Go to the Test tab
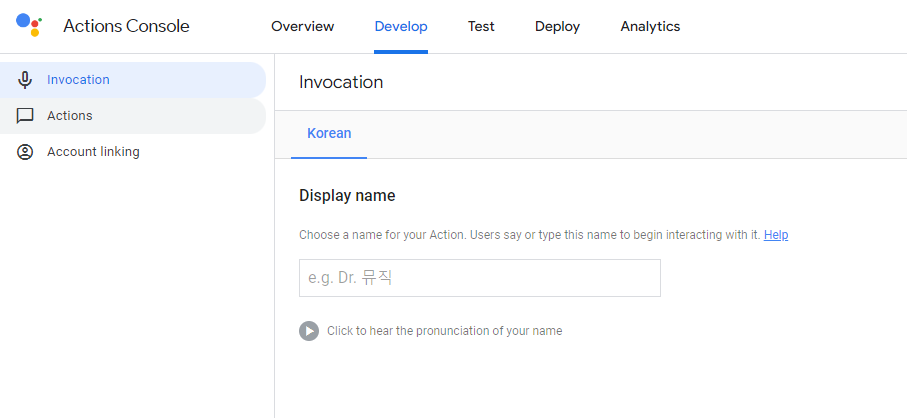 tap(481, 27)
